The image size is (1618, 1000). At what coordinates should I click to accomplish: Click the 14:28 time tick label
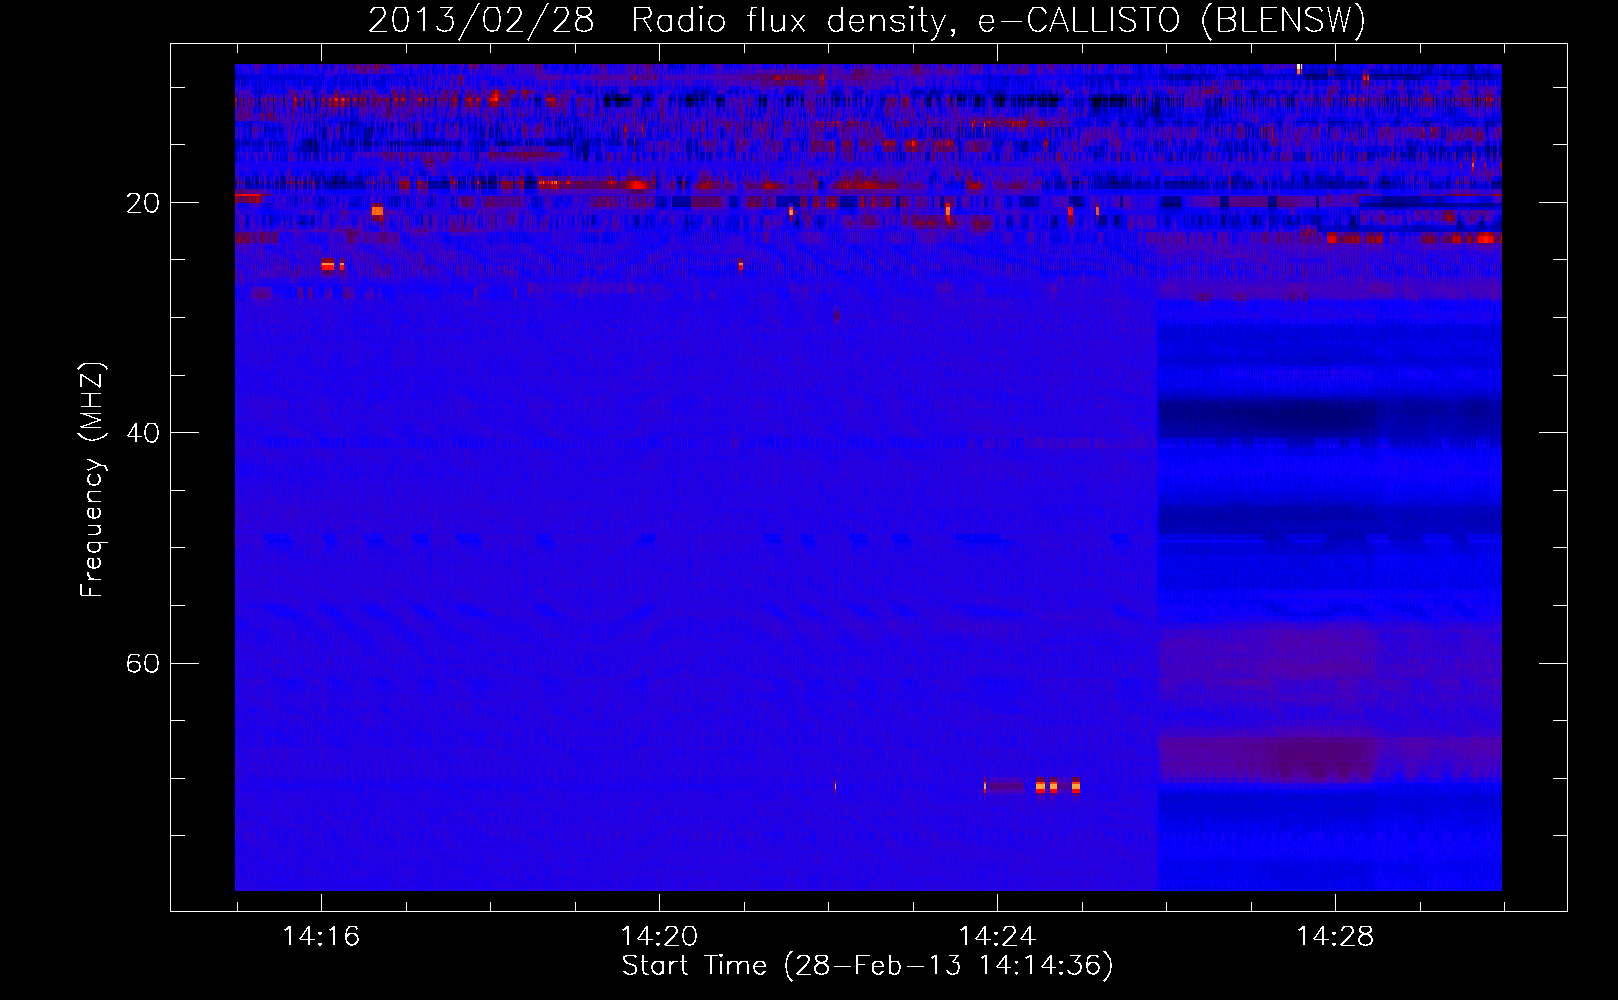point(1335,936)
